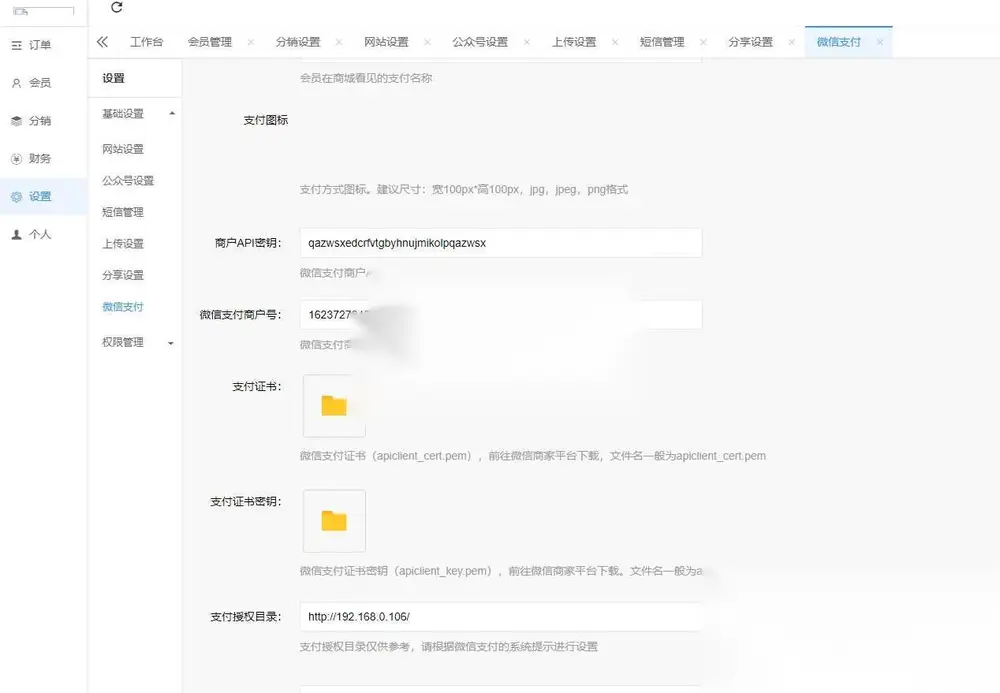
Task: Switch to the 分销设置 tab
Action: pos(298,42)
